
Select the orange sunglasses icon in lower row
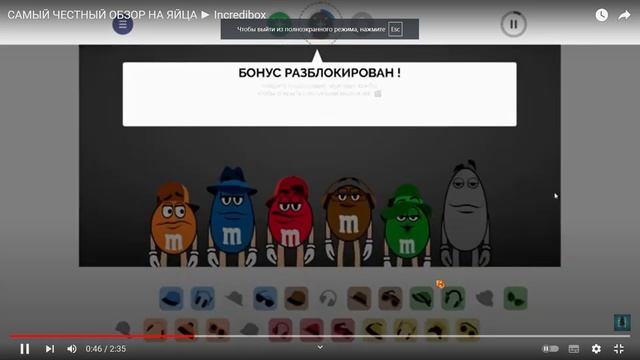pyautogui.click(x=218, y=330)
